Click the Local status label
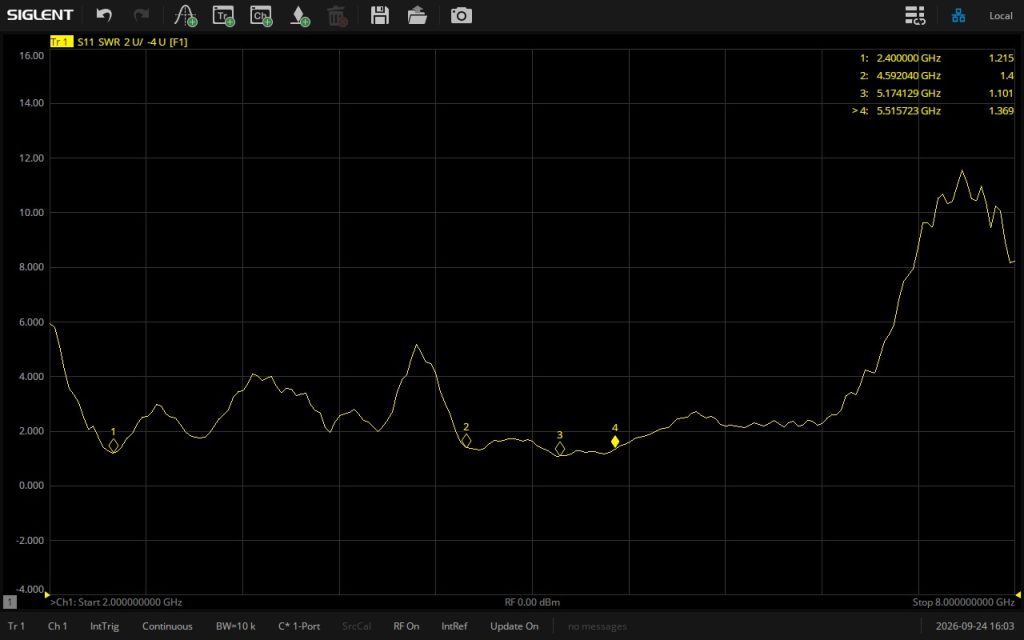The height and width of the screenshot is (640, 1024). [1000, 16]
